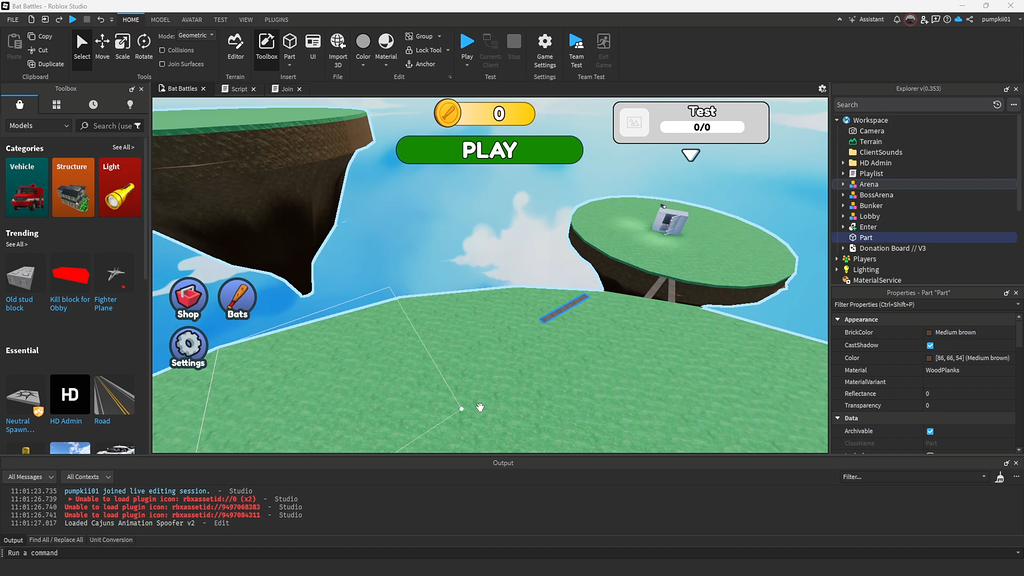This screenshot has height=576, width=1024.
Task: Click the green PLAY button in-game
Action: [488, 150]
